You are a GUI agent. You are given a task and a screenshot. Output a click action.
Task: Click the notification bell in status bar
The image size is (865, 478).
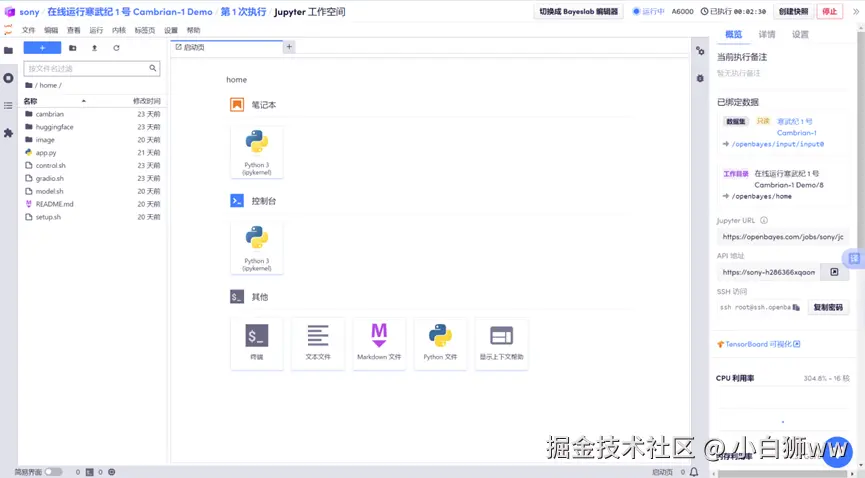pyautogui.click(x=694, y=472)
